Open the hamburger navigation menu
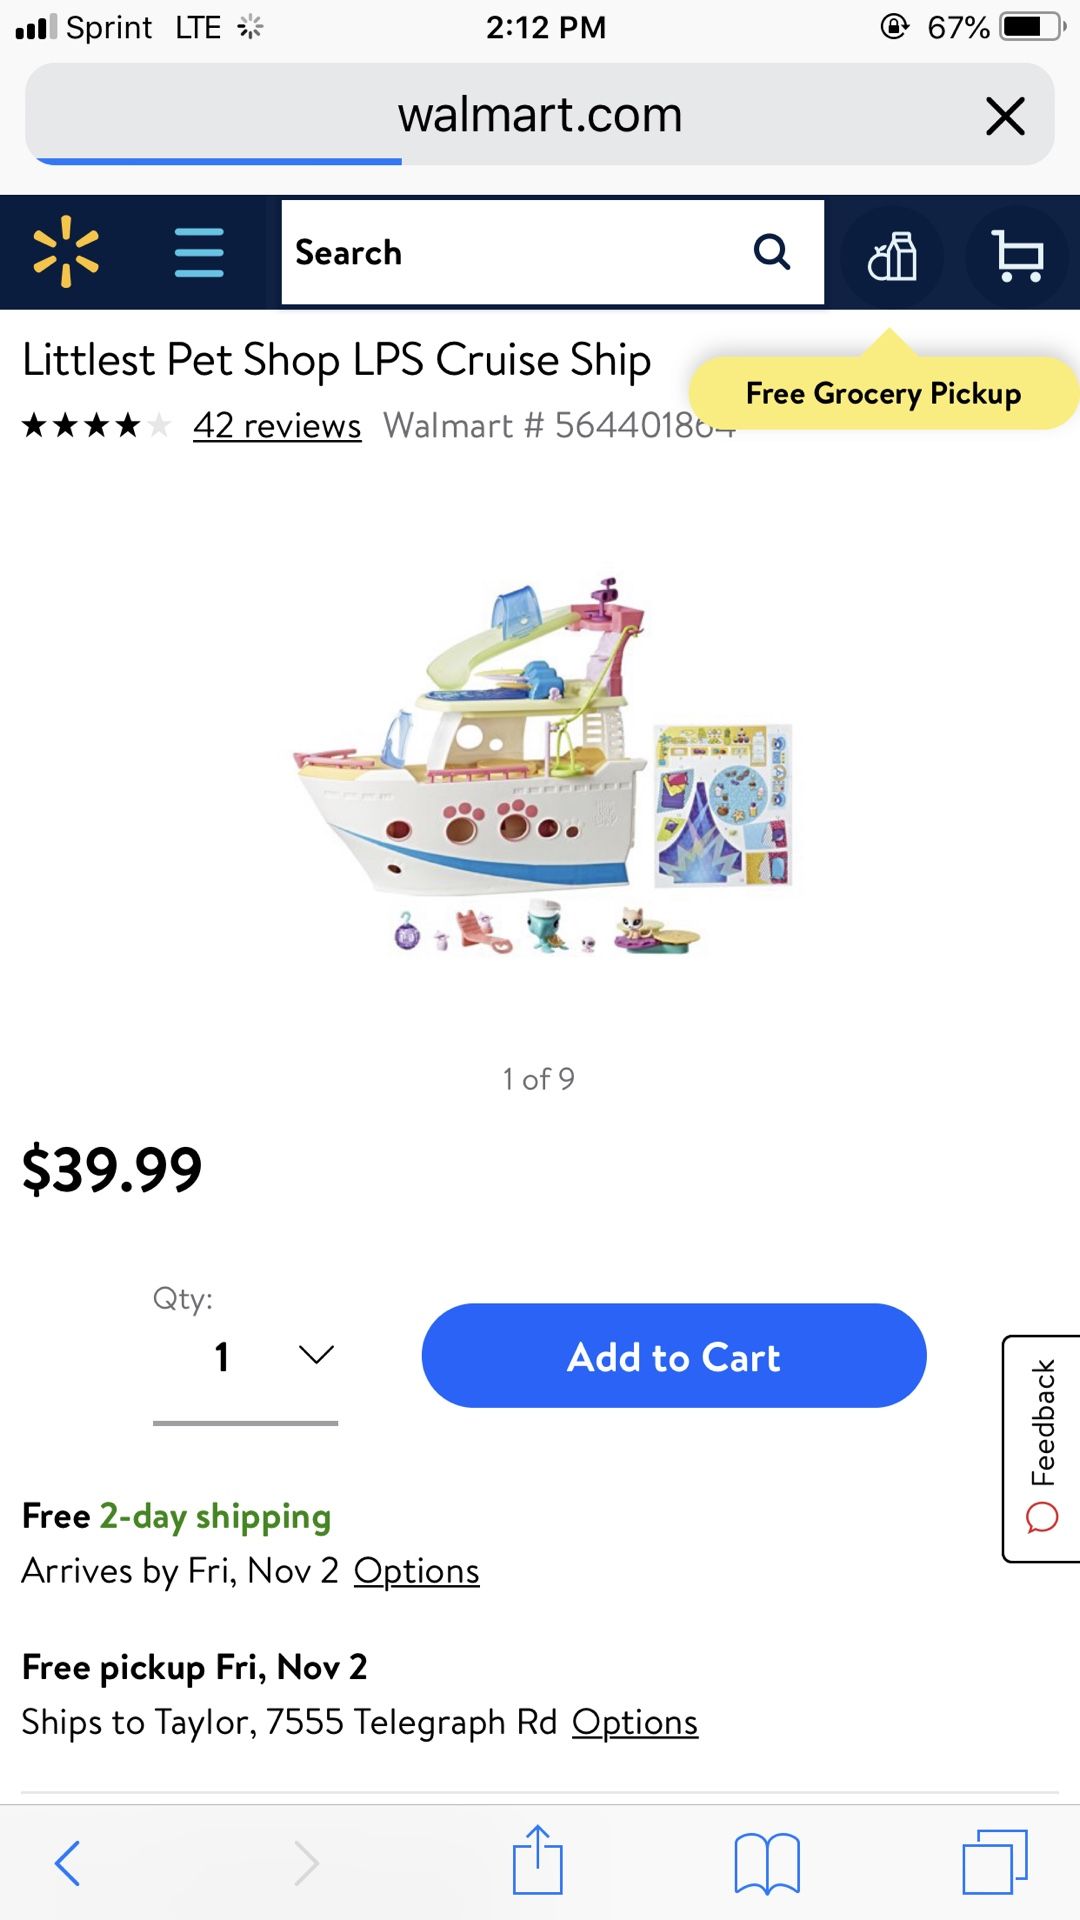This screenshot has width=1080, height=1920. point(199,252)
